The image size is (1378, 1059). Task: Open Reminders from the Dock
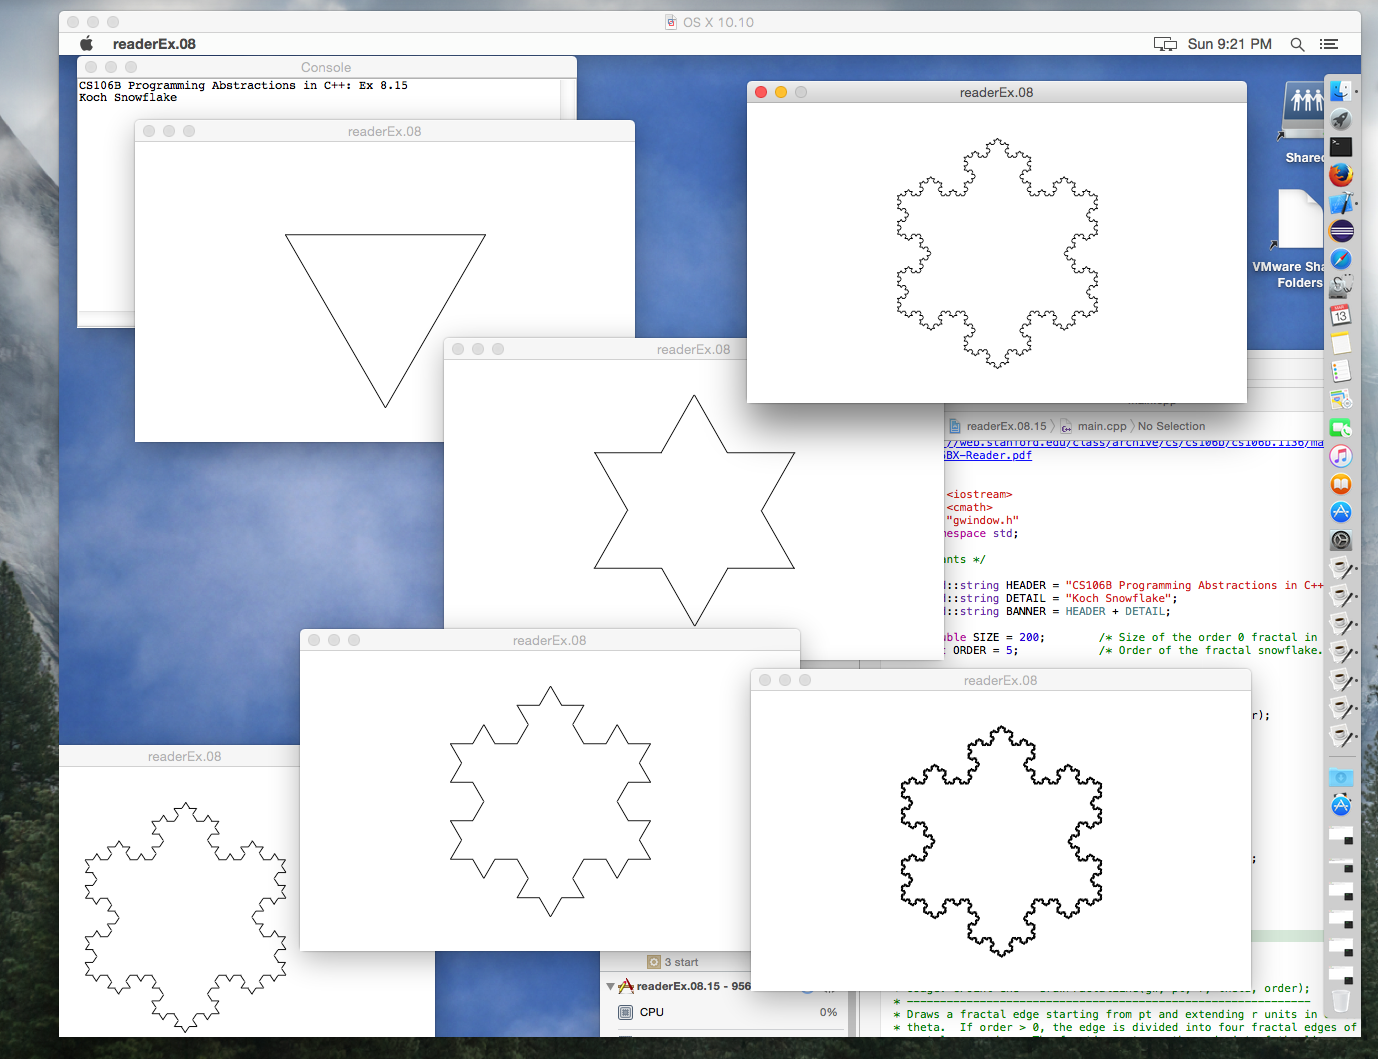(1341, 371)
